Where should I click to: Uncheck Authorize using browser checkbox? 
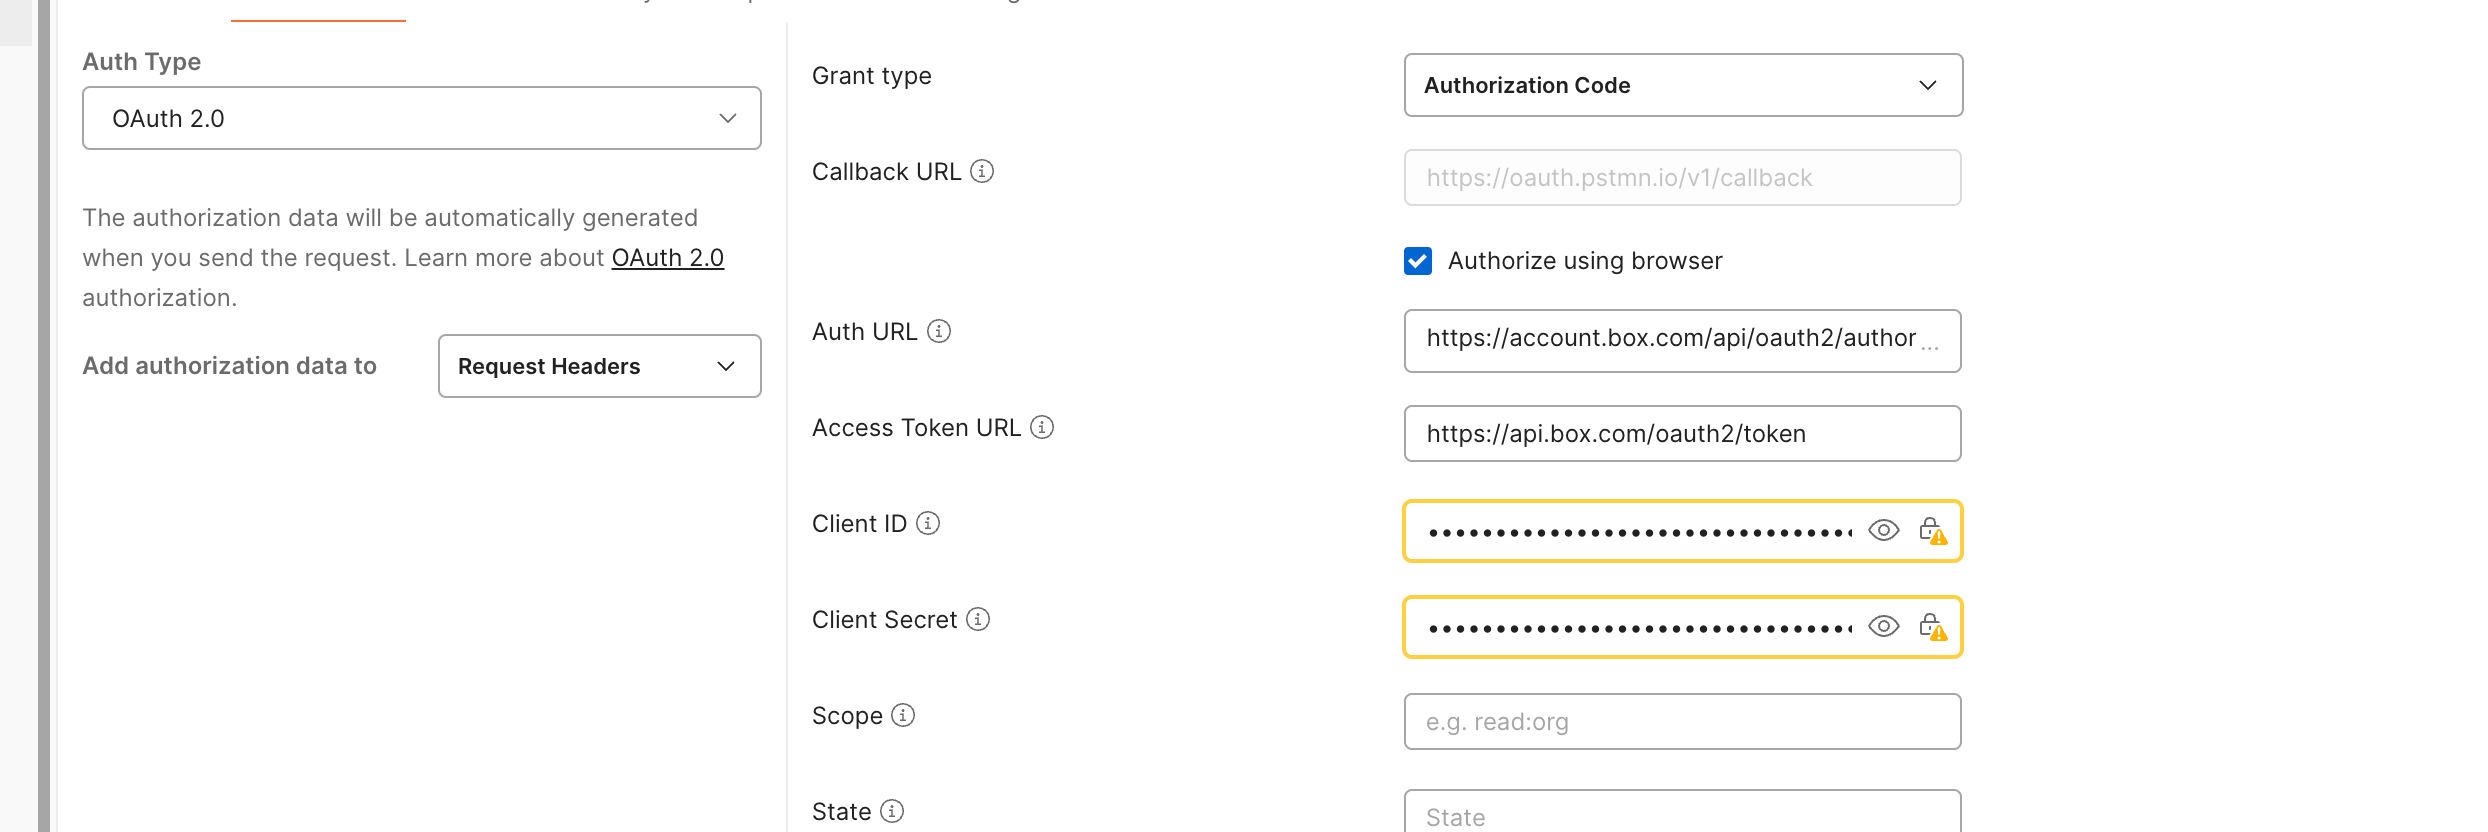pos(1418,261)
